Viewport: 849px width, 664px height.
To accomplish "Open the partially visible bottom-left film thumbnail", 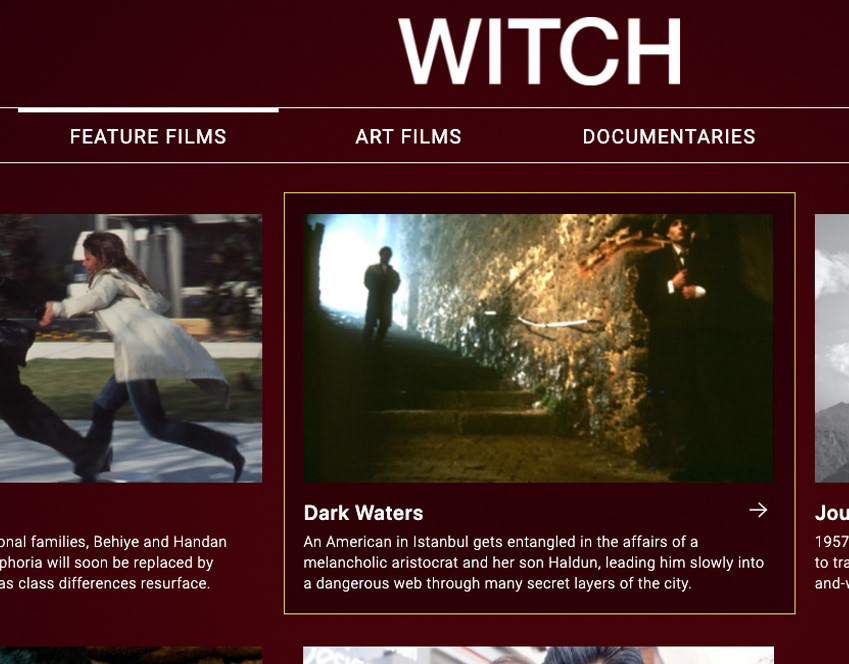I will click(x=131, y=655).
